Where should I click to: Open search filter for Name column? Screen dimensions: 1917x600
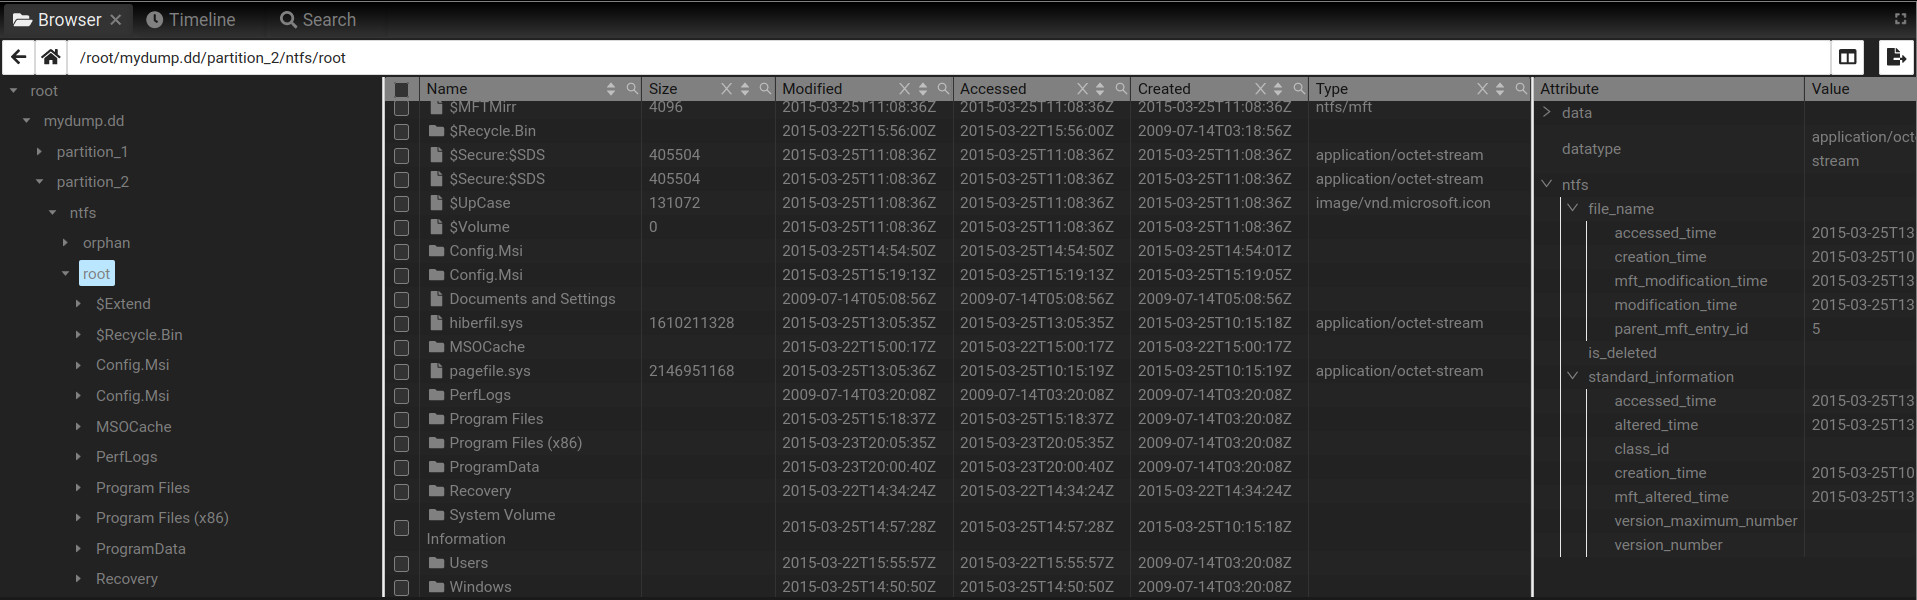pos(632,89)
